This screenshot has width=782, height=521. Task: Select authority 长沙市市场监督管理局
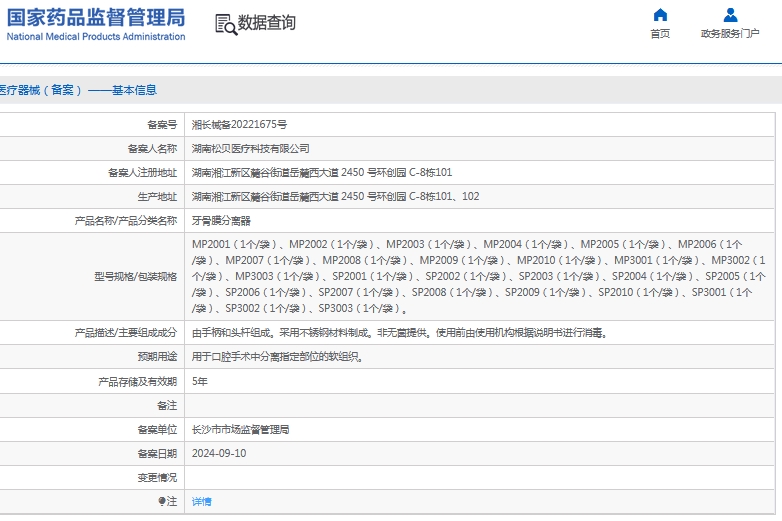coord(240,429)
